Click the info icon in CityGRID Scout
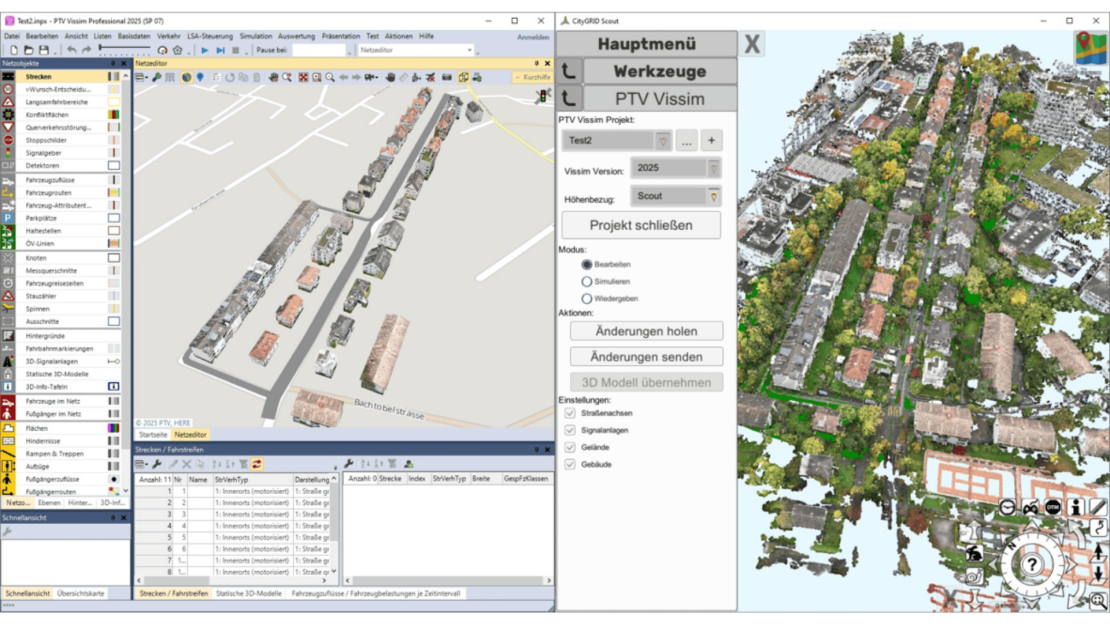Image resolution: width=1110 pixels, height=624 pixels. pos(1075,507)
